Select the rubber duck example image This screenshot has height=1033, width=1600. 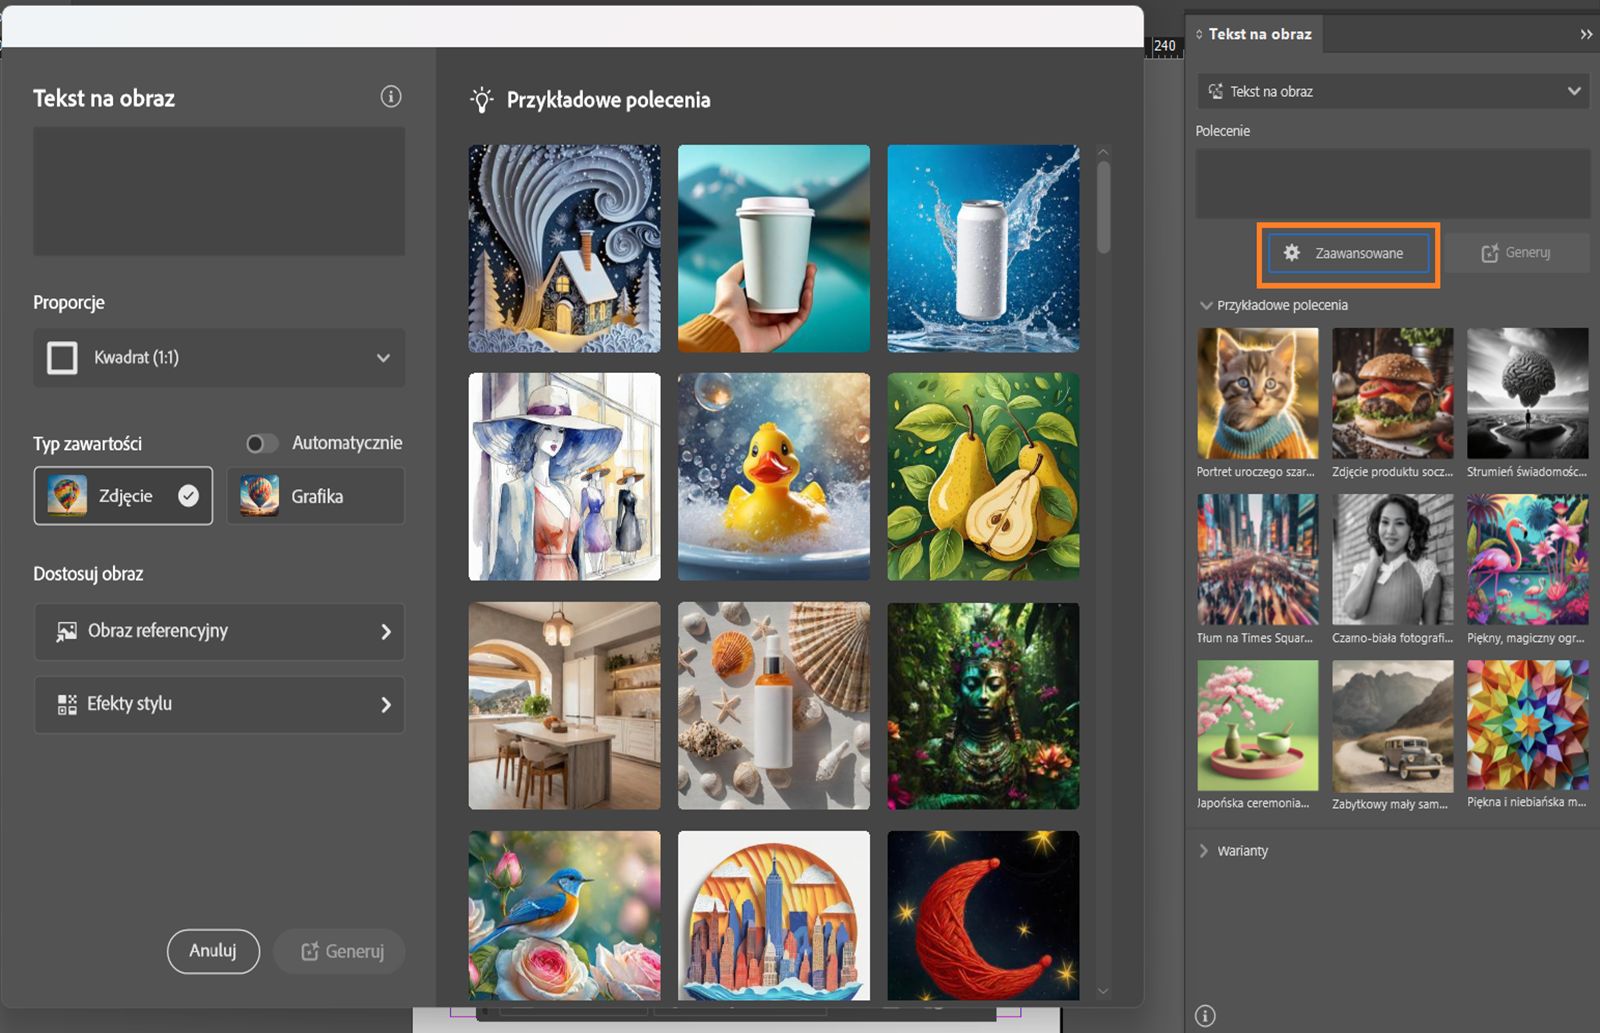(774, 477)
